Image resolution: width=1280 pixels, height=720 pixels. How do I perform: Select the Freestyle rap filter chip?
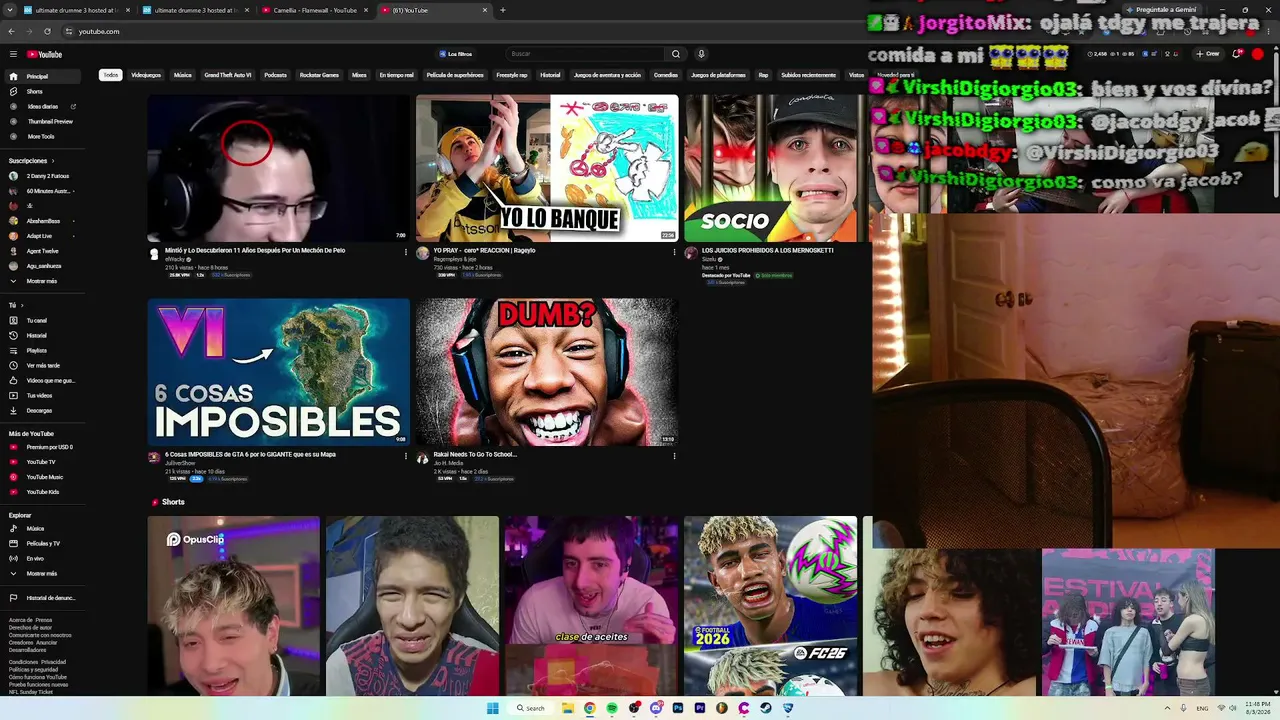(511, 75)
